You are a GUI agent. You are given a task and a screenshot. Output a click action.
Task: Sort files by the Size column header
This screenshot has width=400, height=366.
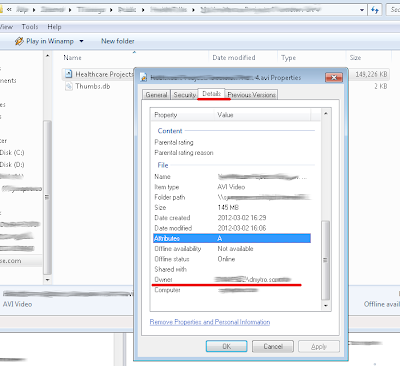[355, 58]
